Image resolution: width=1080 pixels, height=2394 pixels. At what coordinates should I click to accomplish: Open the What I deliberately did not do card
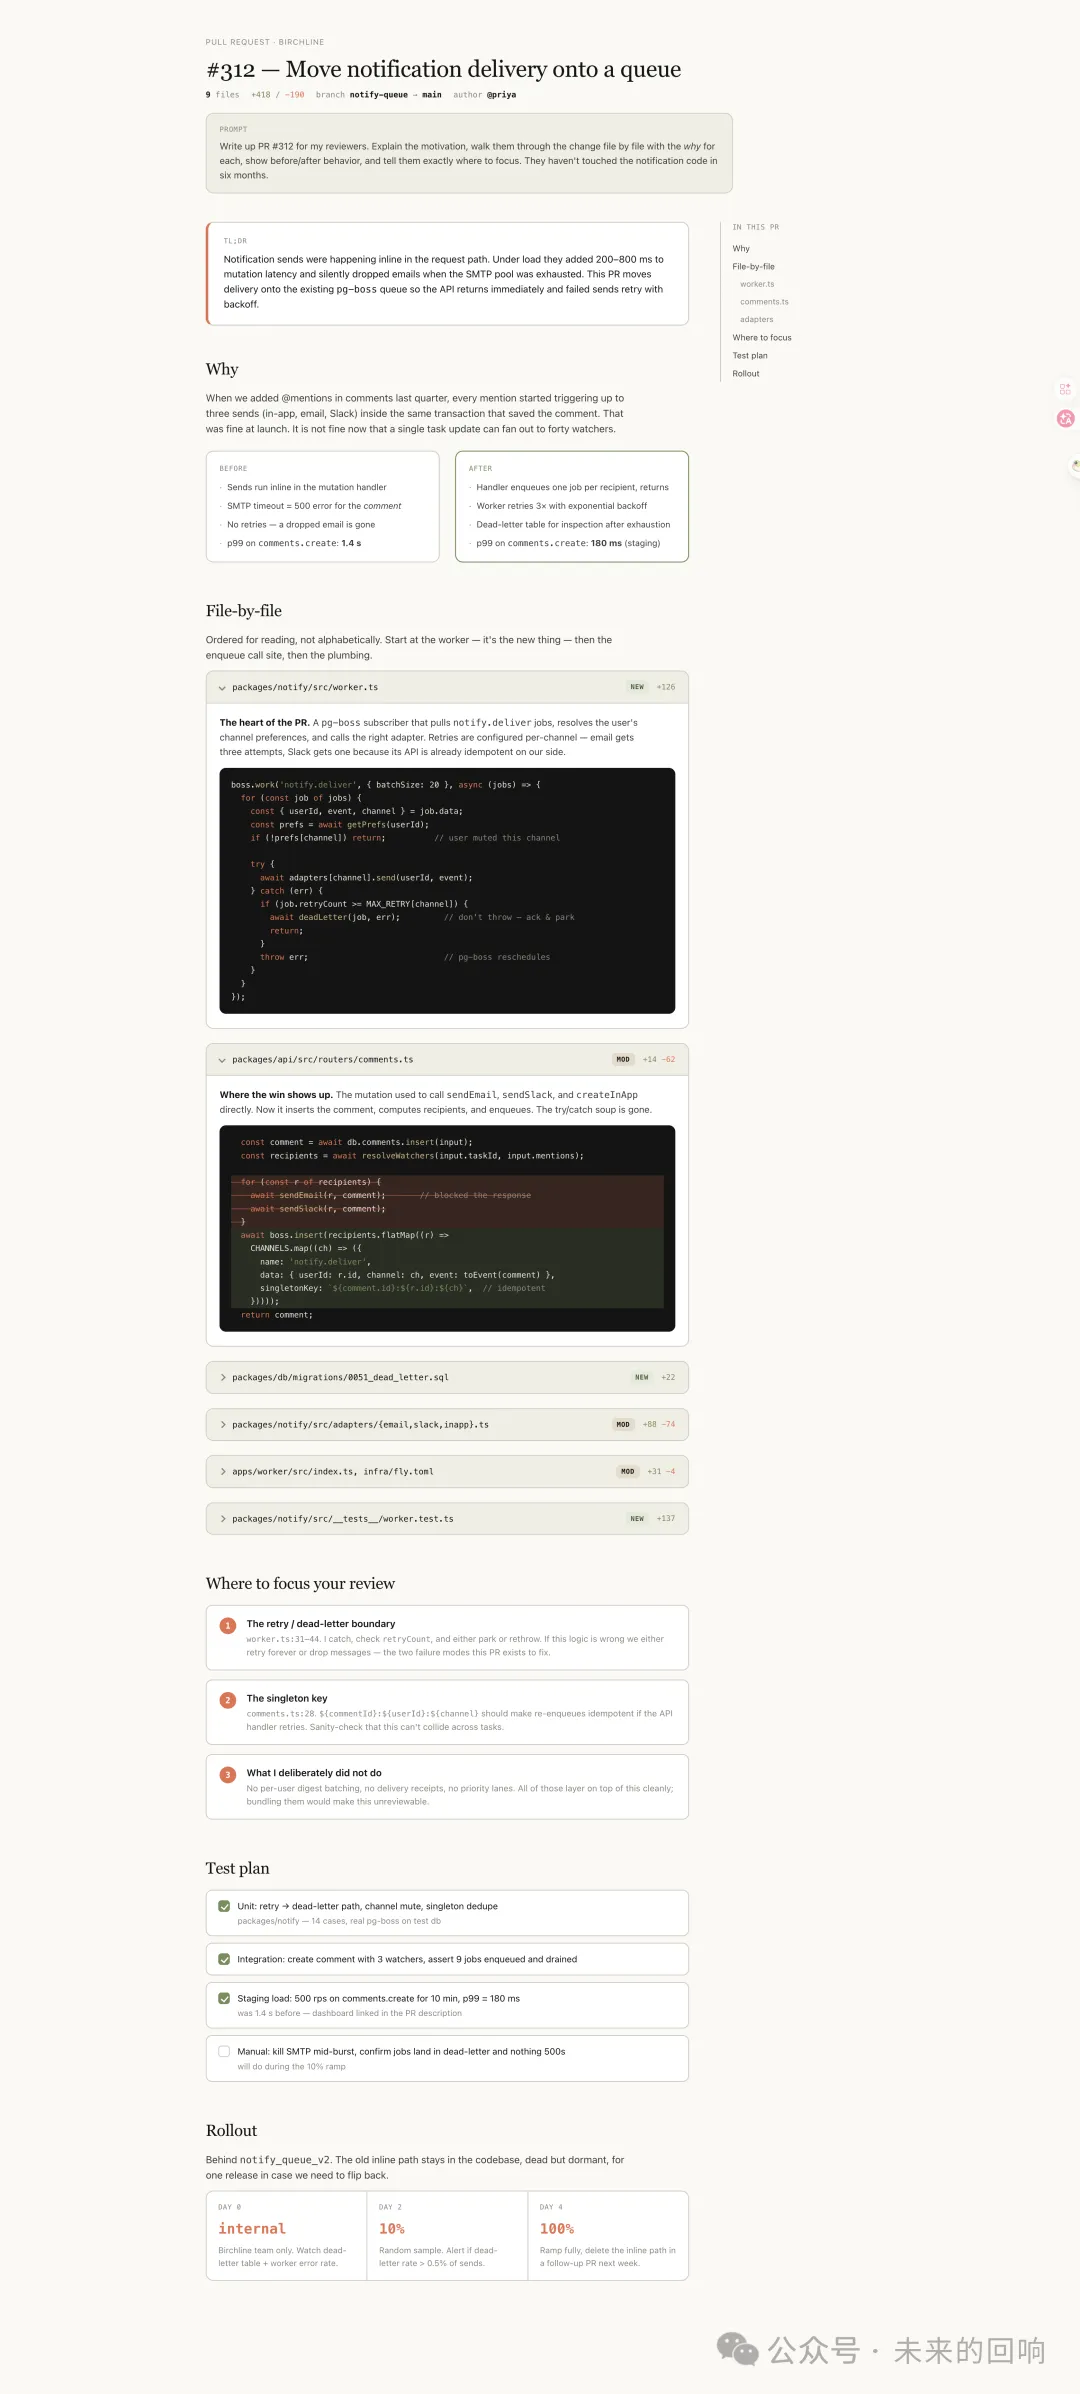click(447, 1787)
